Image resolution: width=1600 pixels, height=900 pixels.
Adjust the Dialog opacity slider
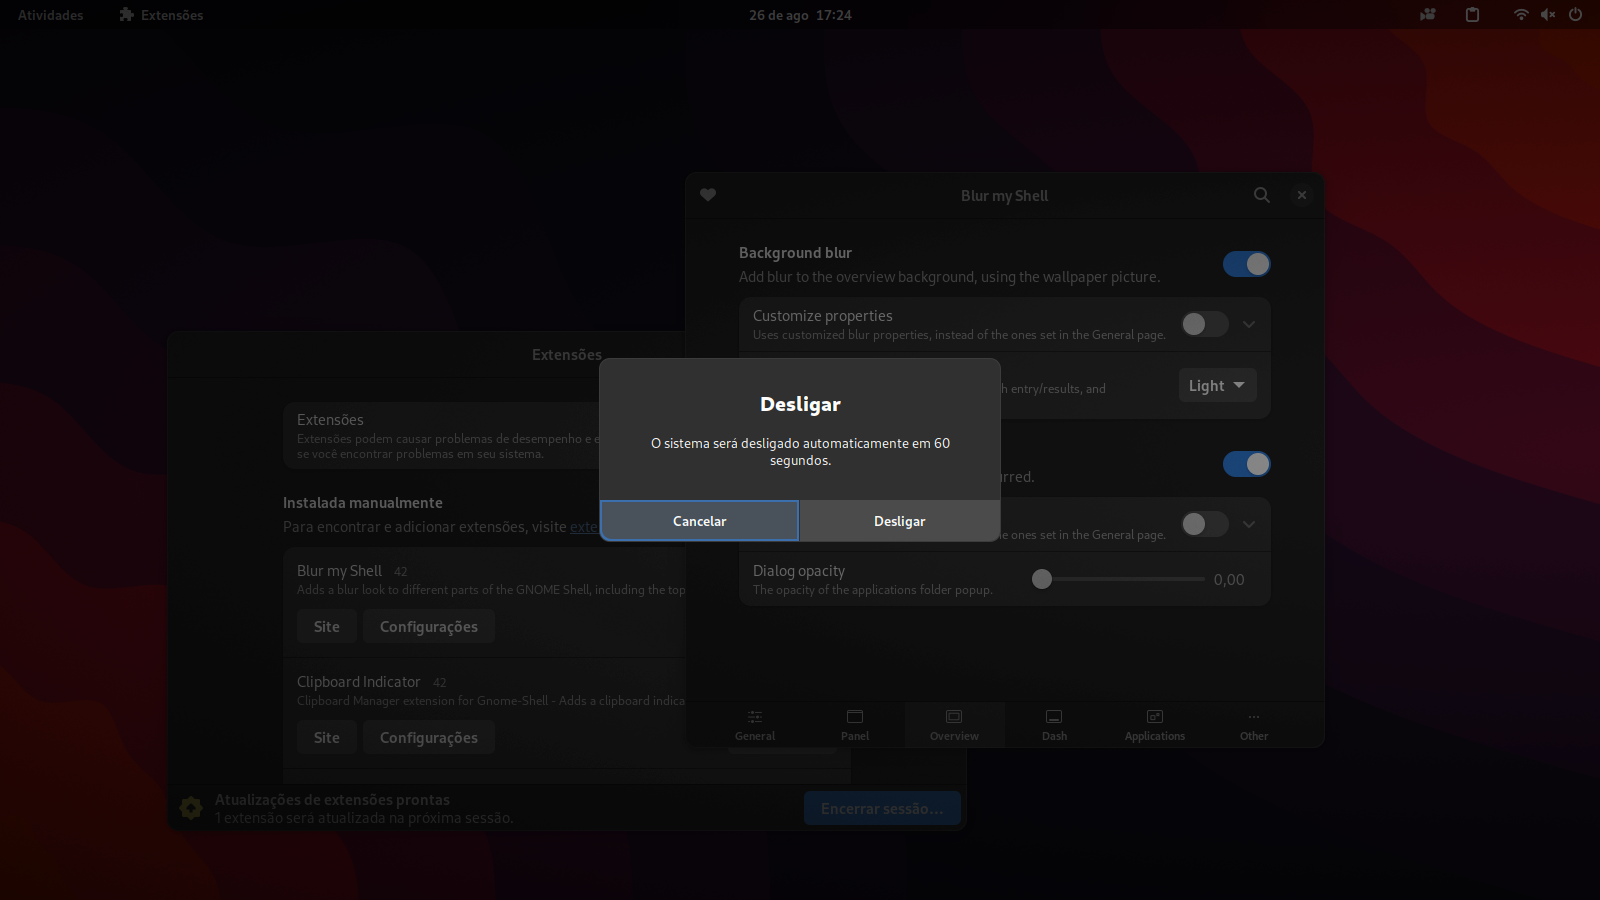pyautogui.click(x=1041, y=579)
